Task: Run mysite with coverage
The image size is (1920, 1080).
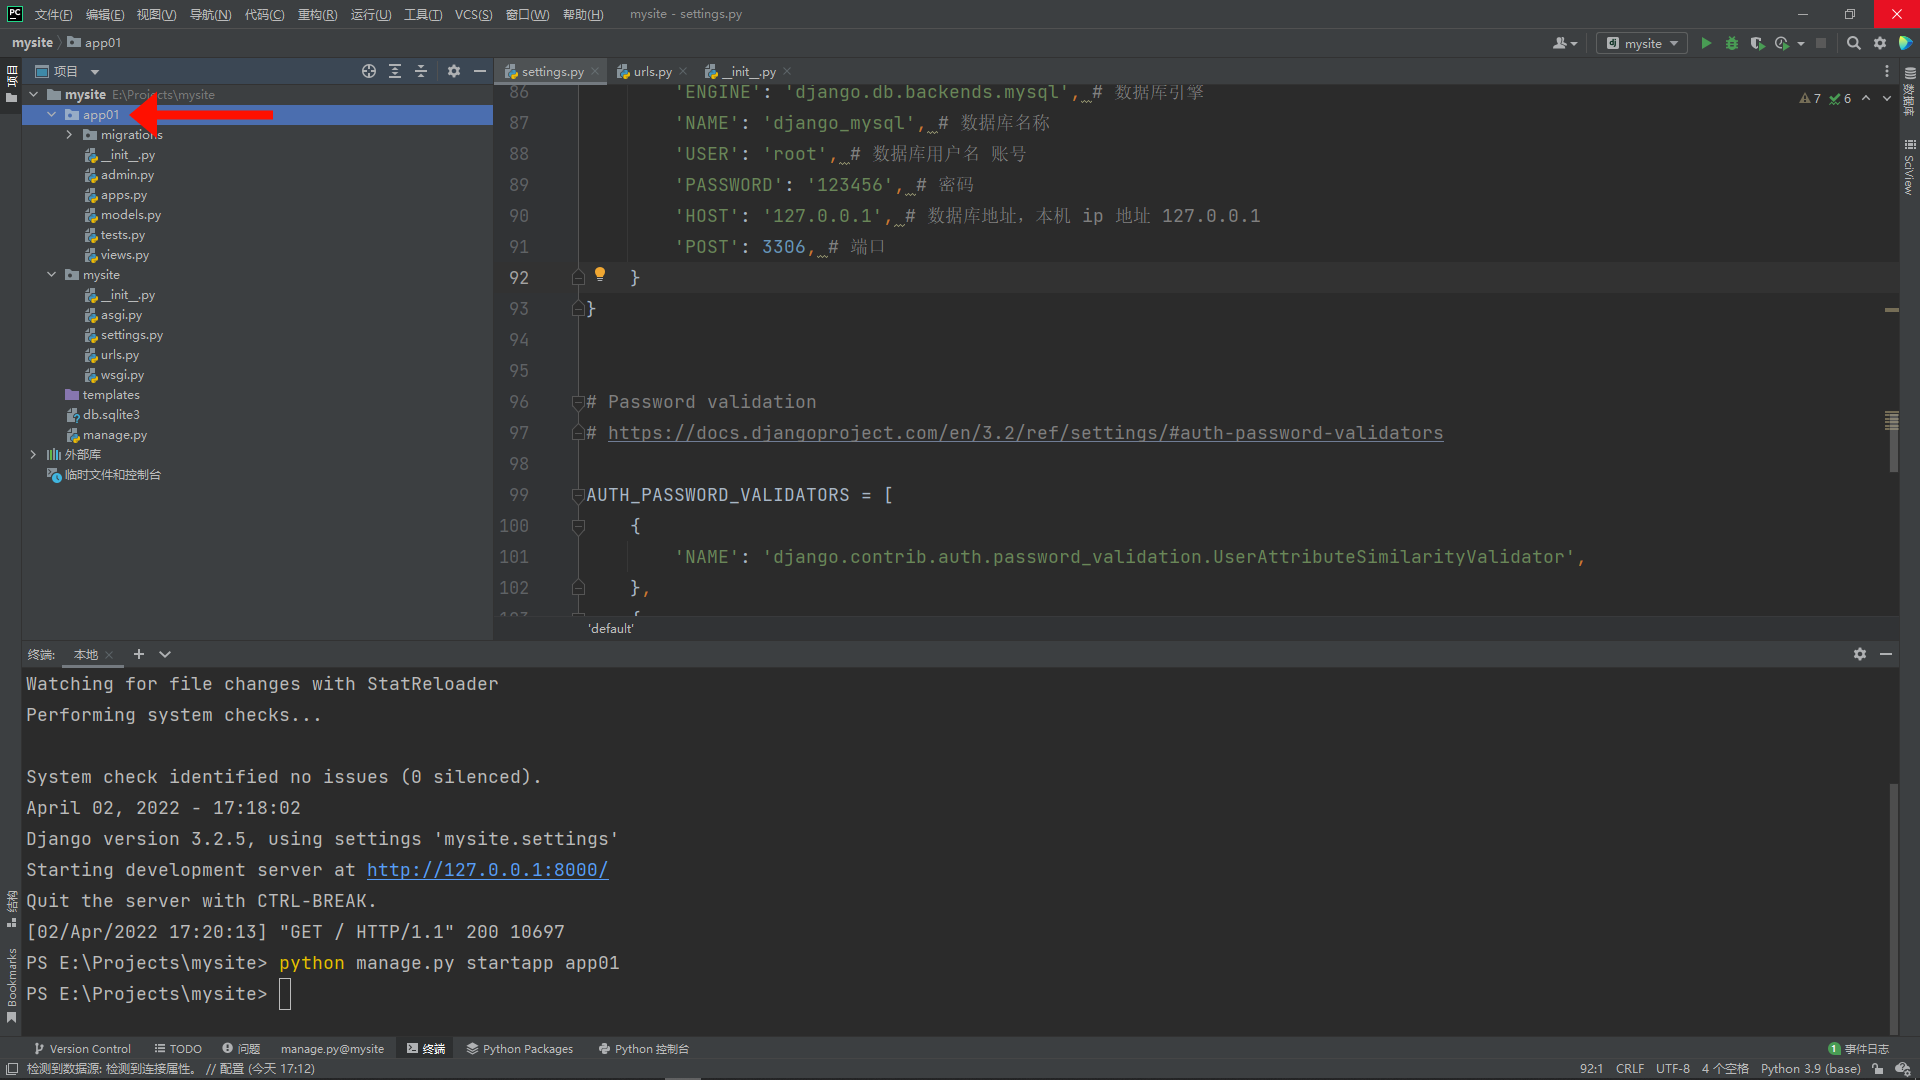Action: click(x=1757, y=43)
